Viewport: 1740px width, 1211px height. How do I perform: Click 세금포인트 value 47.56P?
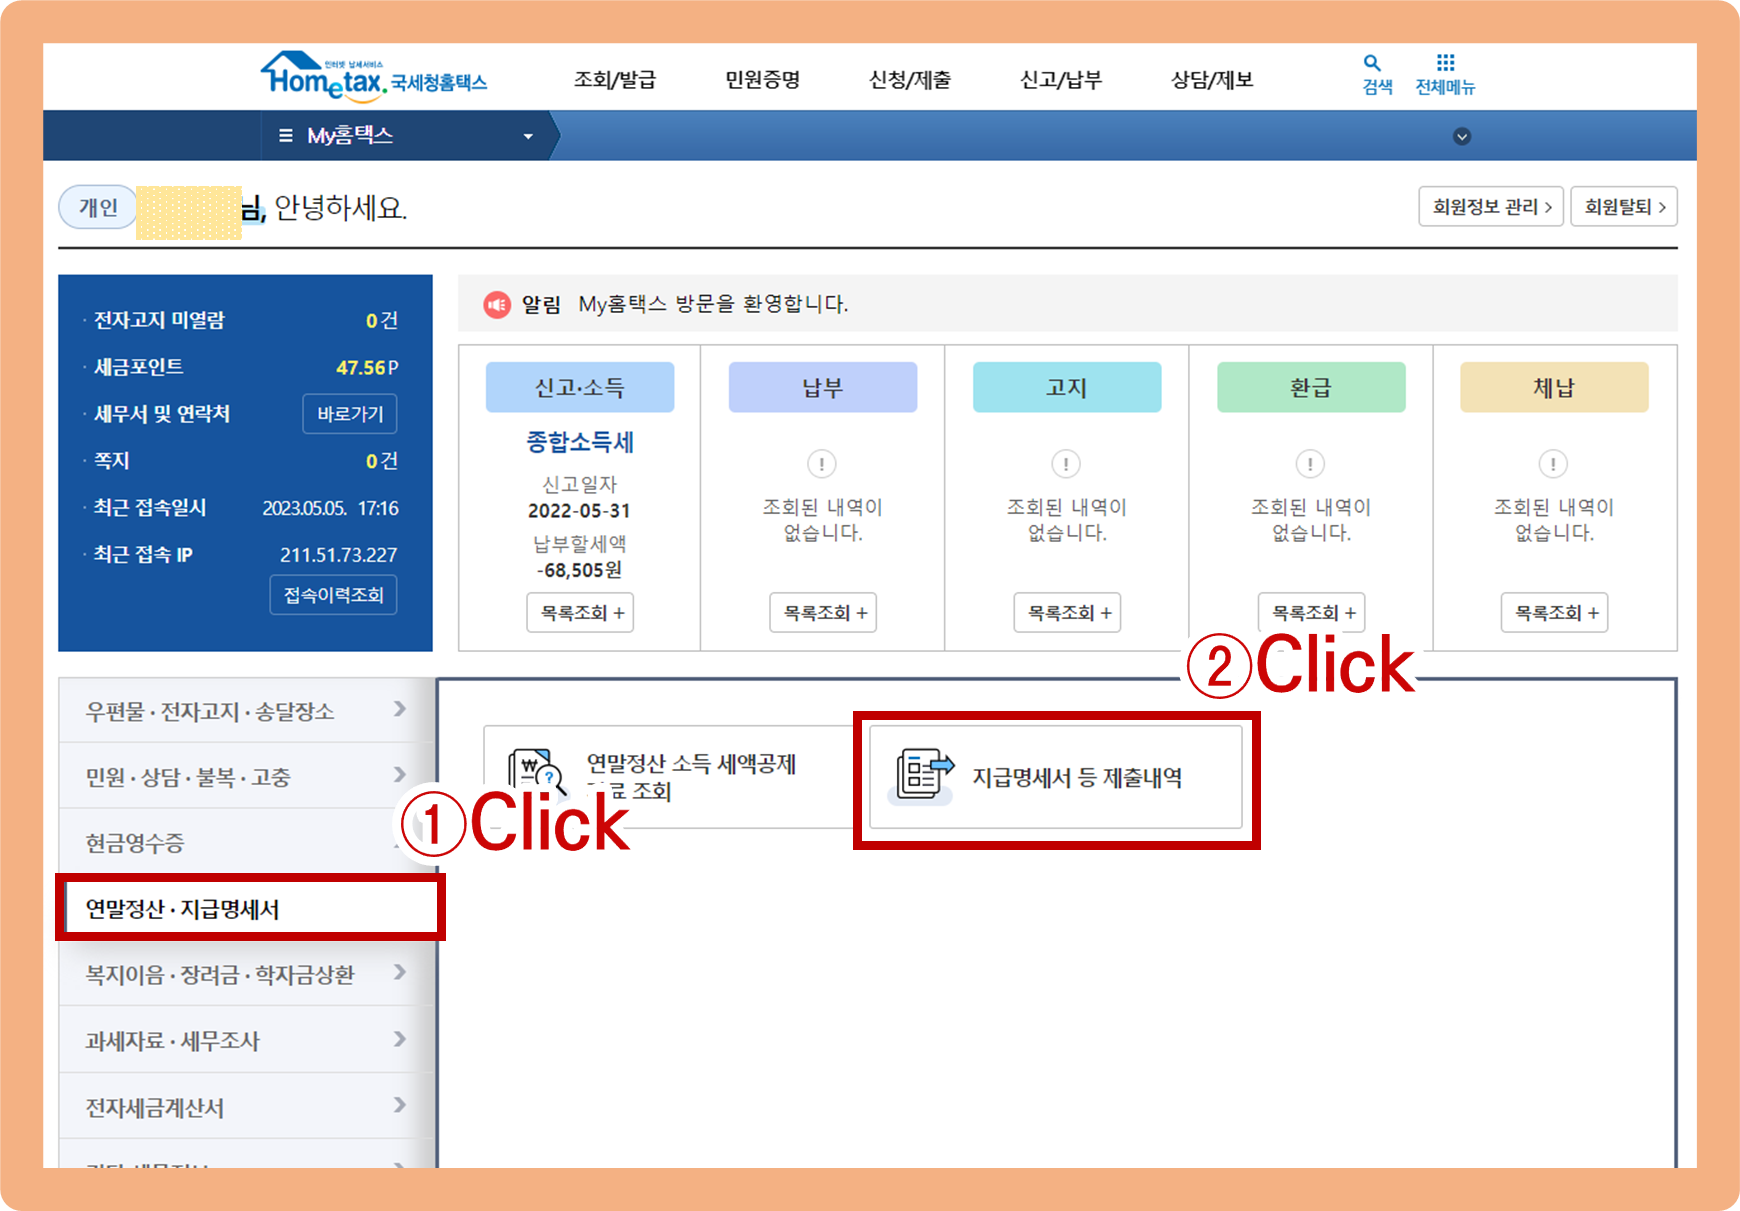pos(367,368)
